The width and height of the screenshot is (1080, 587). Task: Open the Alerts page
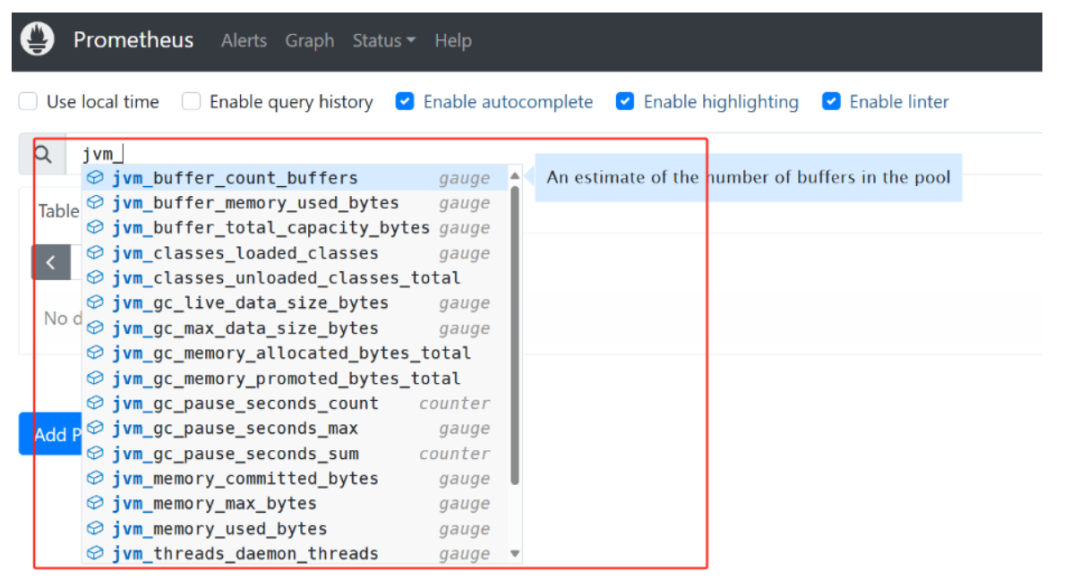coord(244,41)
